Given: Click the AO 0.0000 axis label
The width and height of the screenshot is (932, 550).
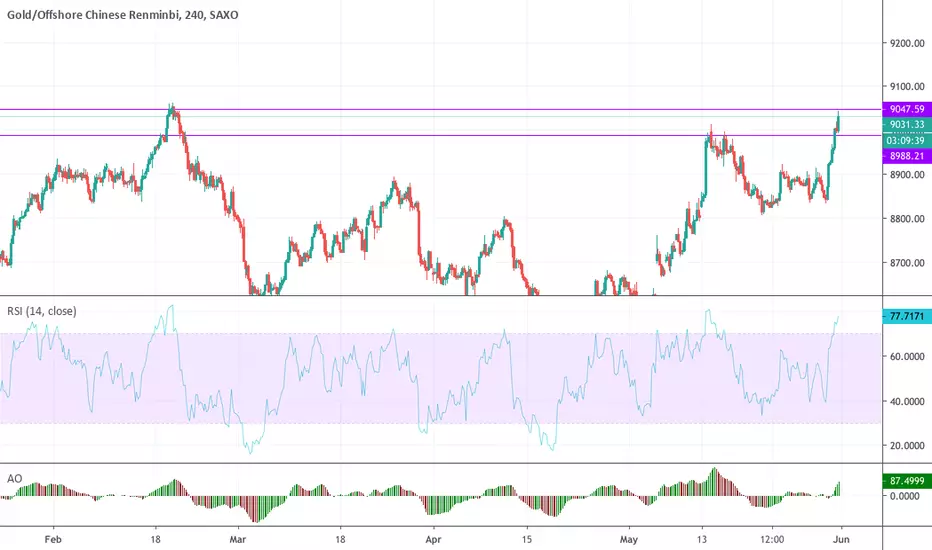Looking at the screenshot, I should coord(905,496).
